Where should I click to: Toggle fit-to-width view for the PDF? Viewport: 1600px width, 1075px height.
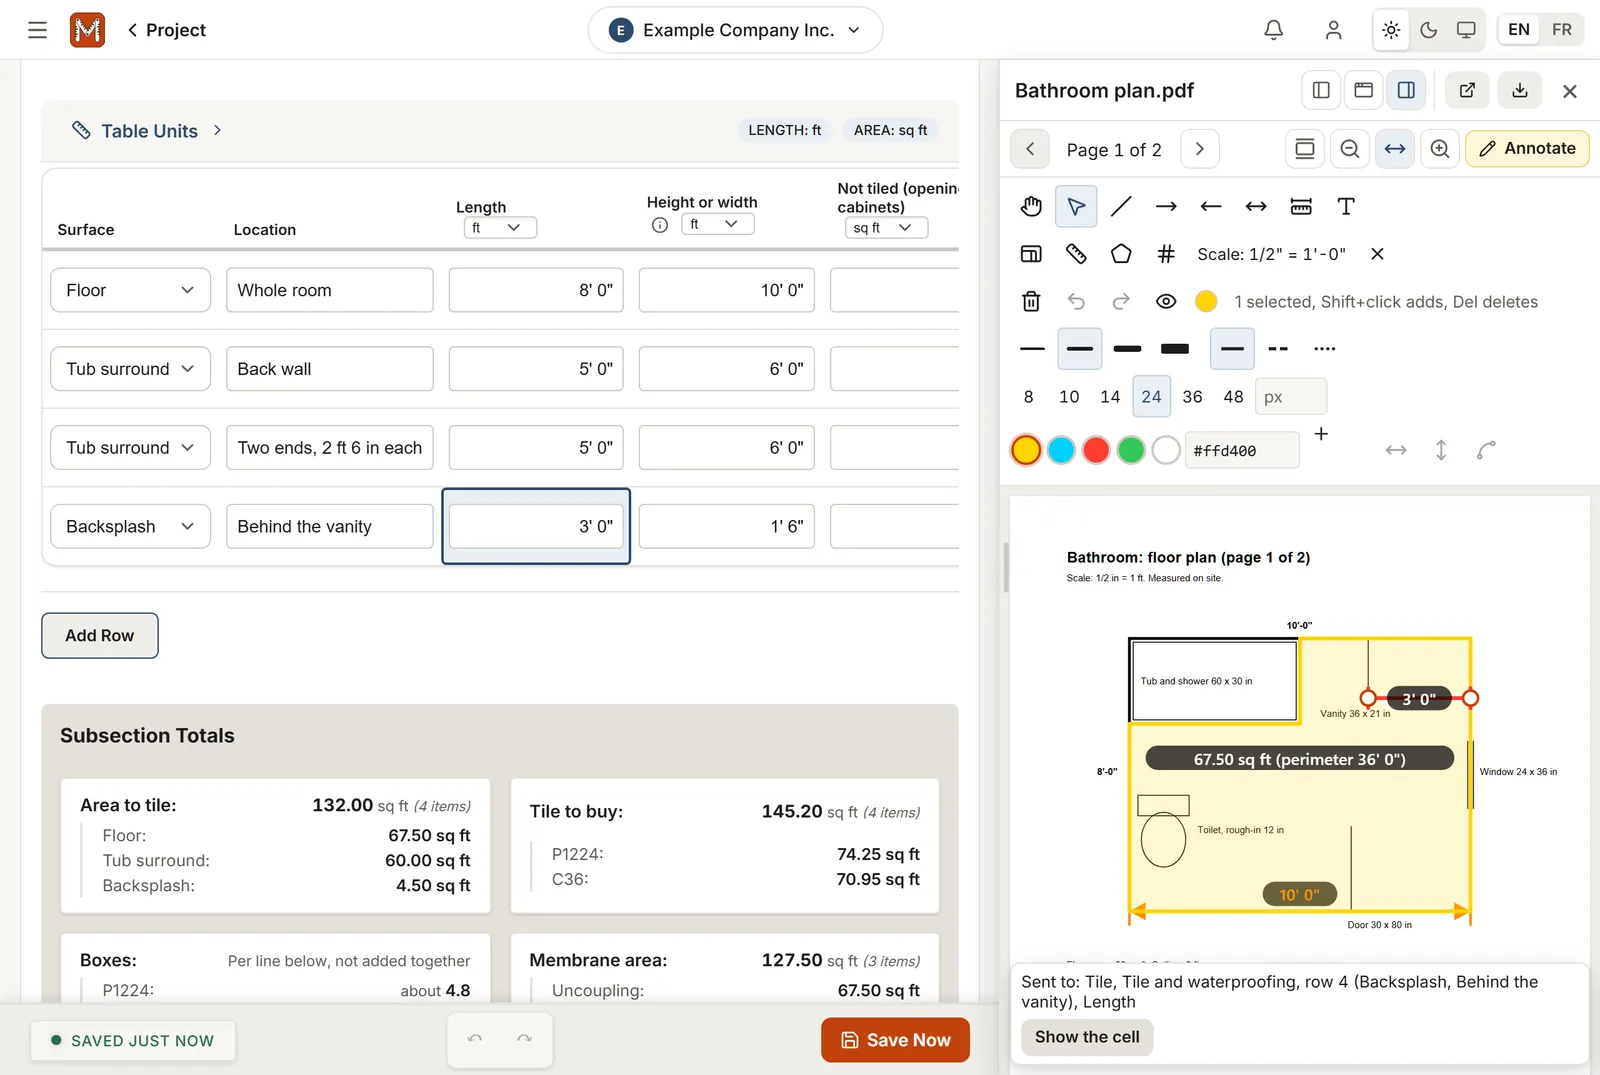1395,149
